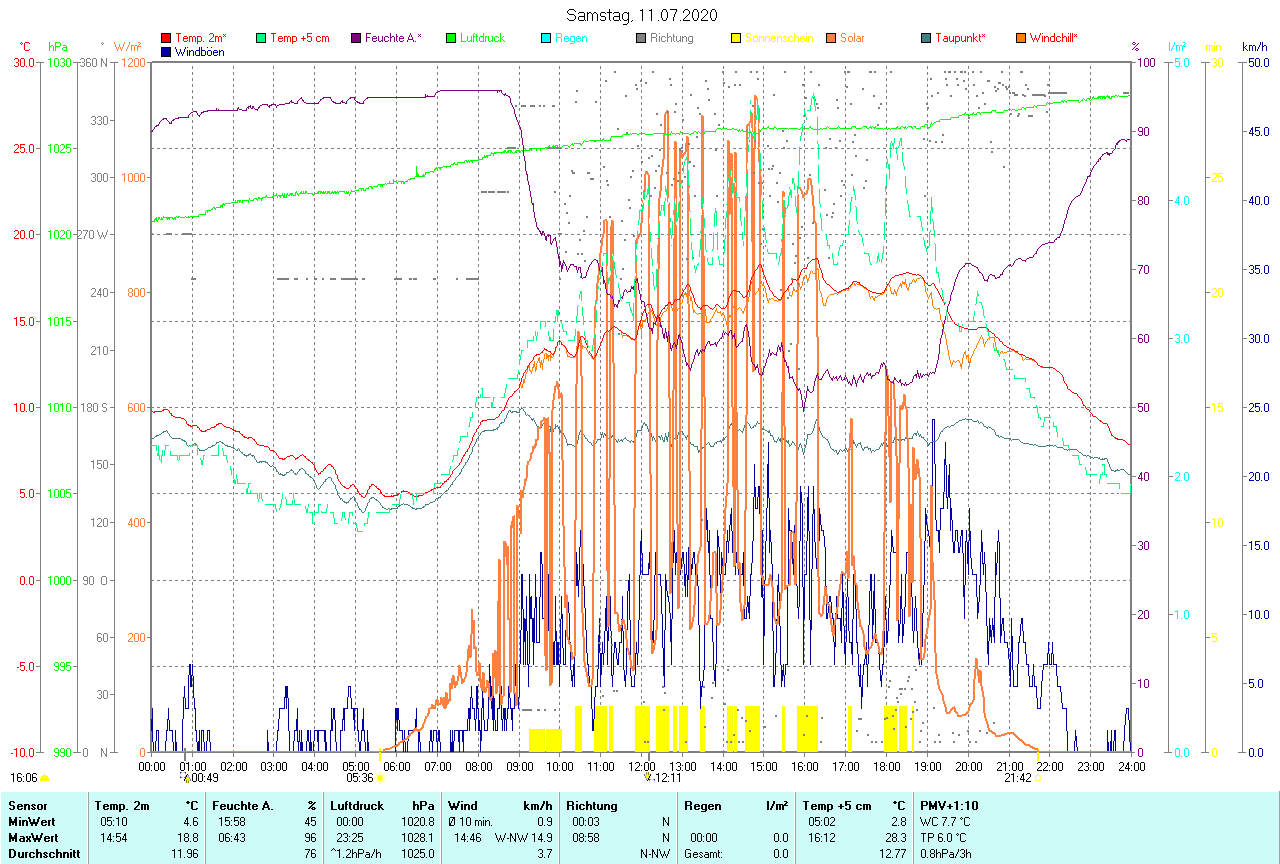Click the PMV+1:10 table header

click(950, 805)
